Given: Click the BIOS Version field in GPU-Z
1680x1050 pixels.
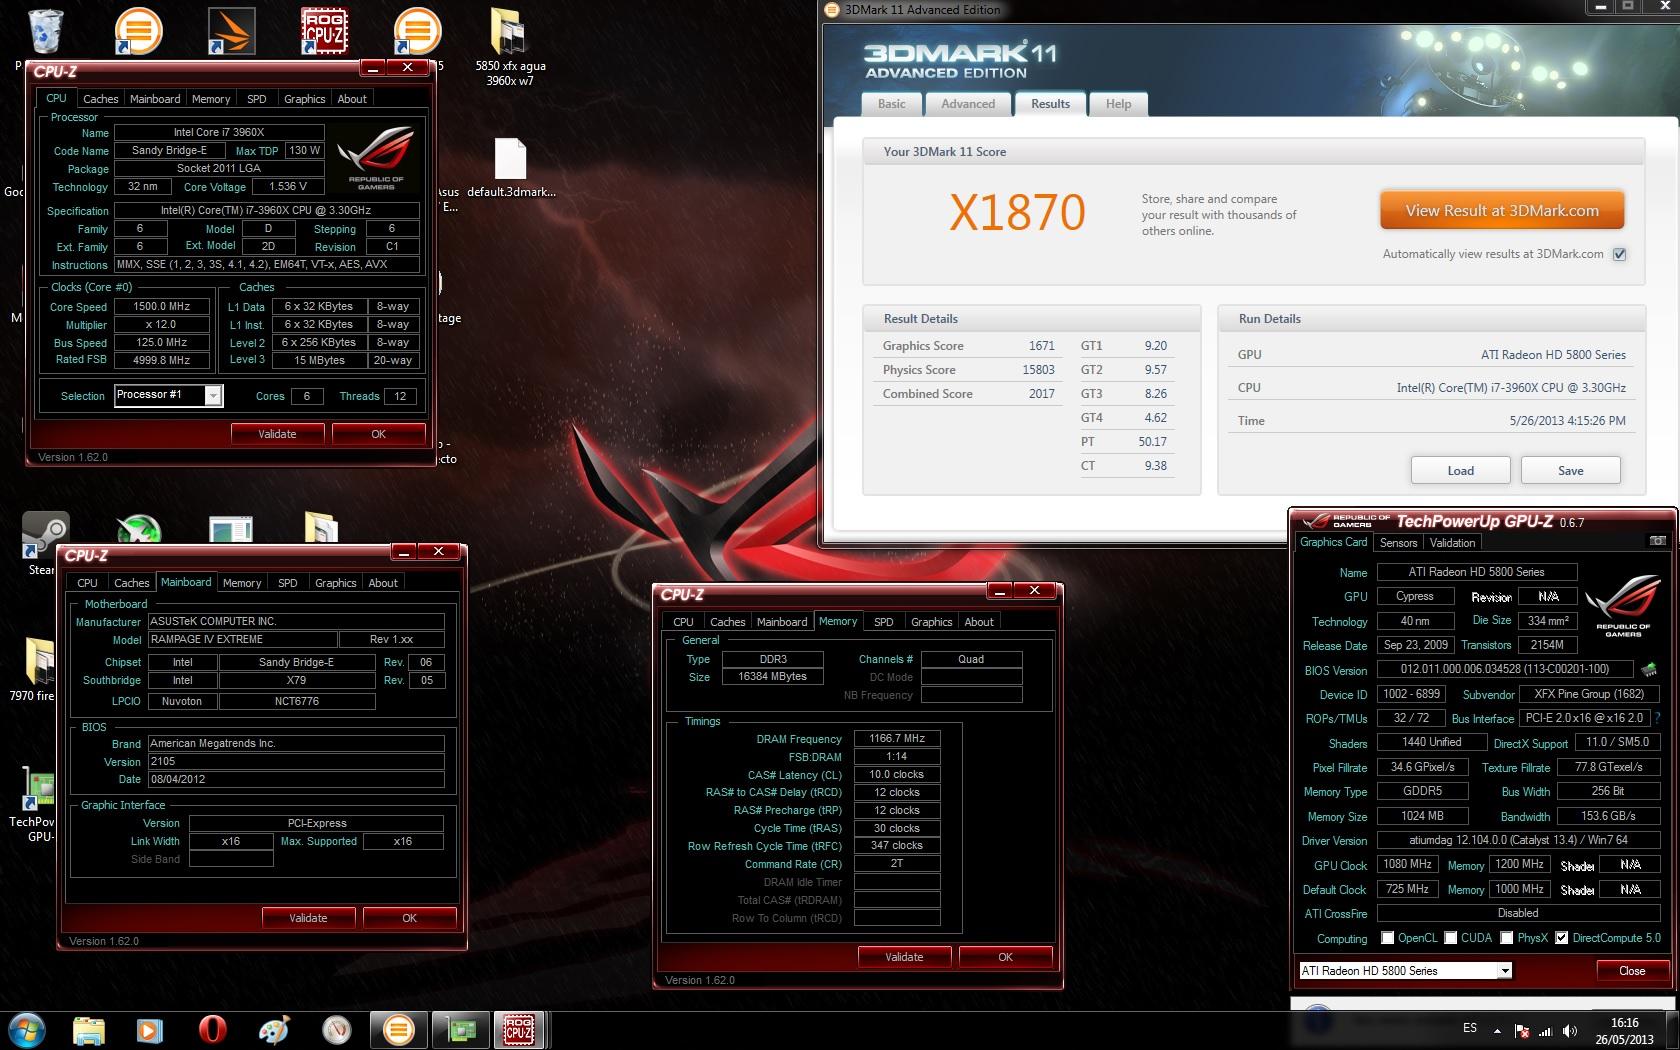Looking at the screenshot, I should 1504,669.
